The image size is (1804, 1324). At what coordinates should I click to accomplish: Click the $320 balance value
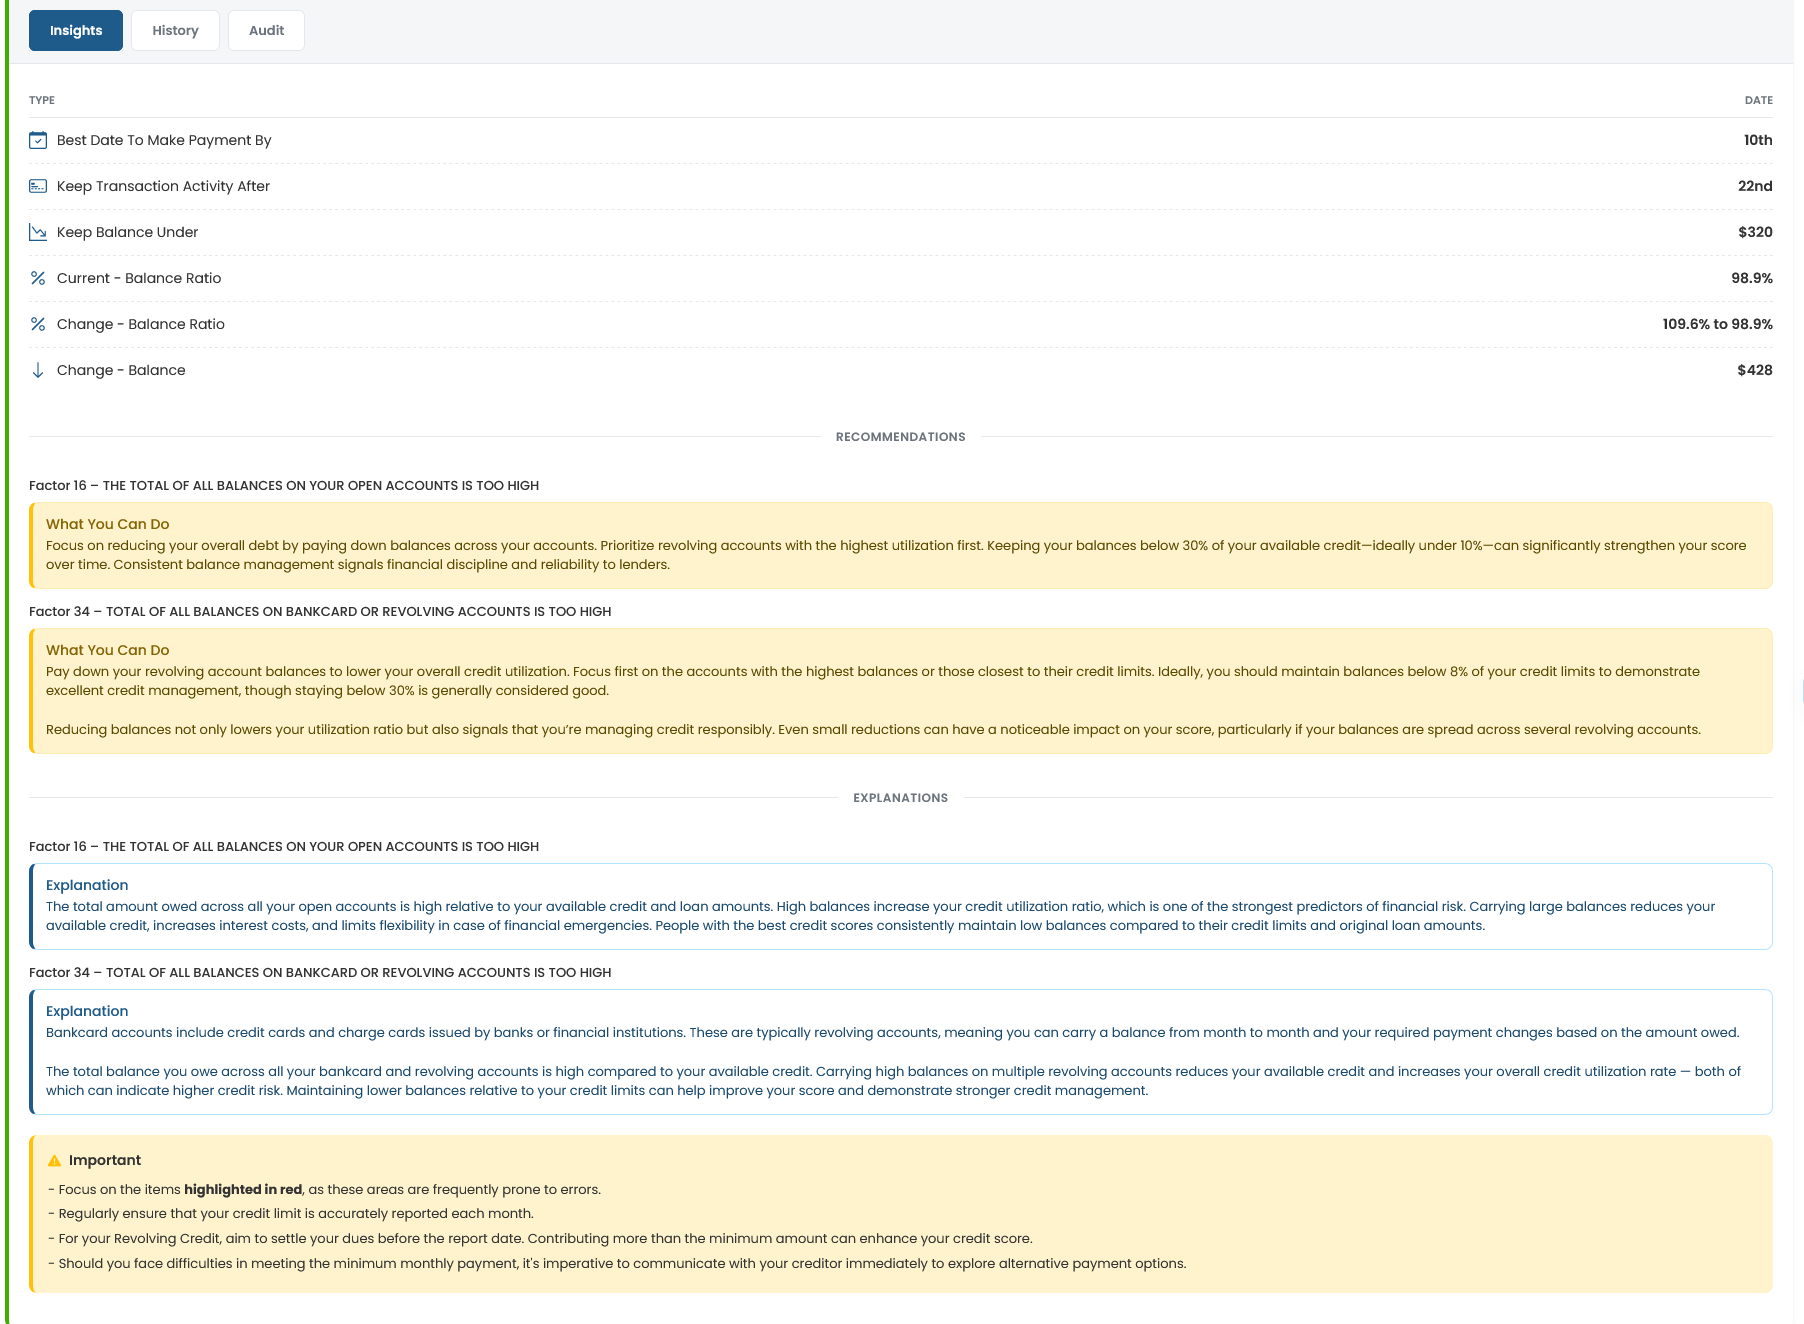[x=1756, y=232]
